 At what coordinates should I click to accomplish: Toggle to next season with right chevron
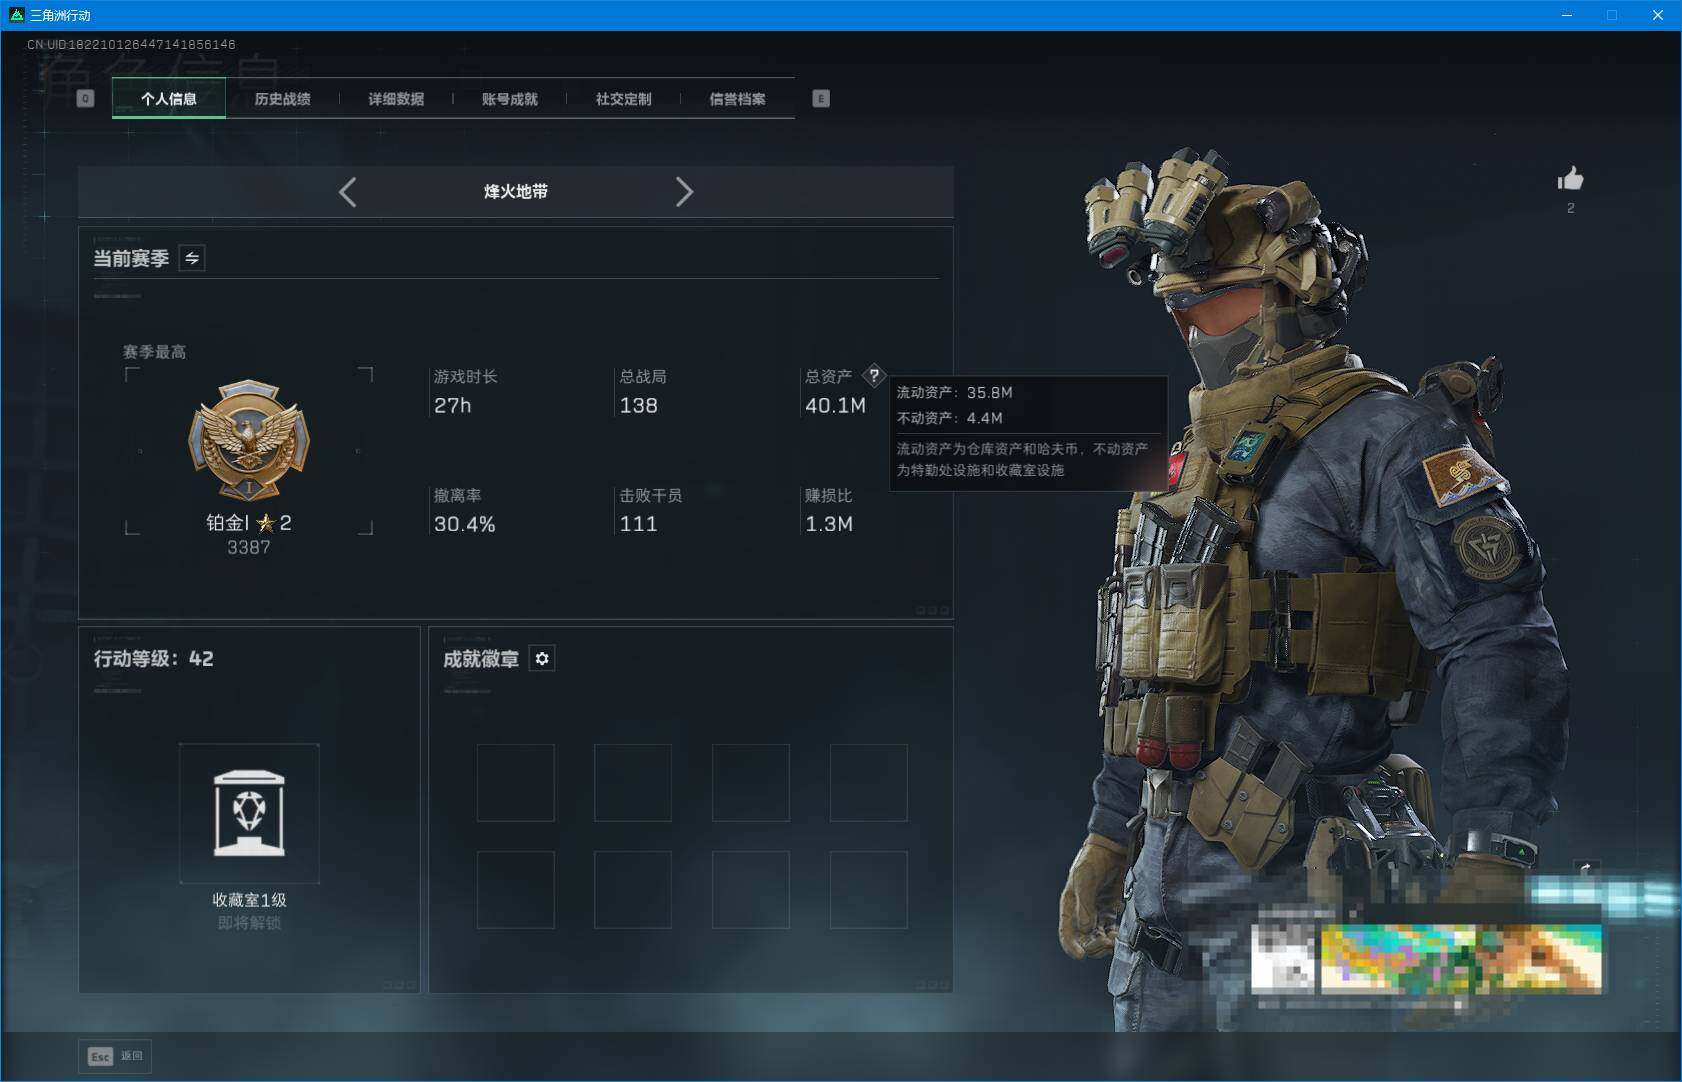pyautogui.click(x=685, y=192)
